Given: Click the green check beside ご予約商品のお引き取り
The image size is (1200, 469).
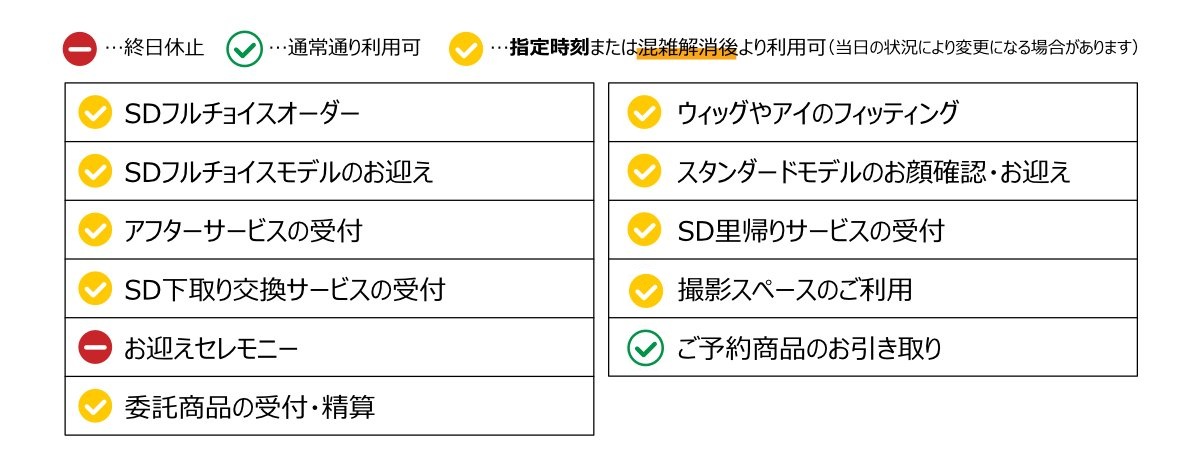Looking at the screenshot, I should pyautogui.click(x=644, y=348).
